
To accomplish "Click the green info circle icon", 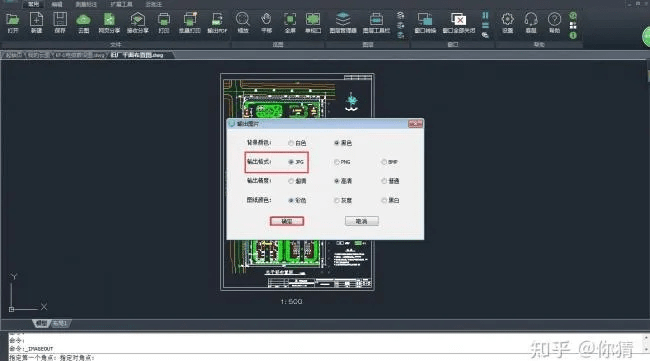I will (573, 36).
